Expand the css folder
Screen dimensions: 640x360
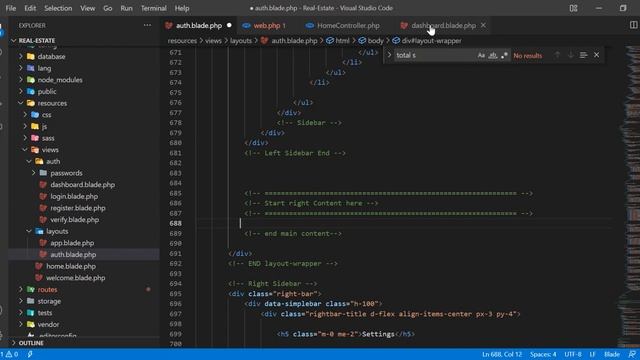47,115
